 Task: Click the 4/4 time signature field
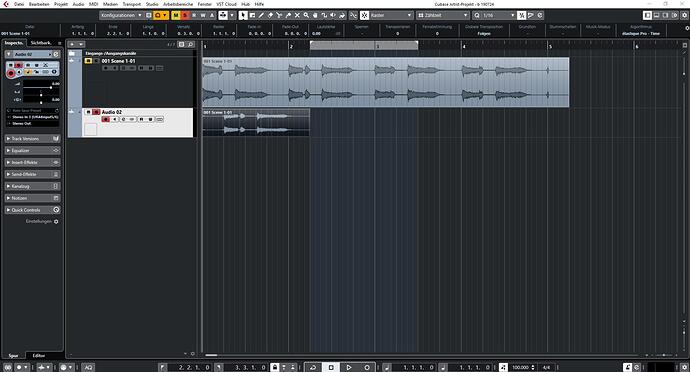[546, 367]
